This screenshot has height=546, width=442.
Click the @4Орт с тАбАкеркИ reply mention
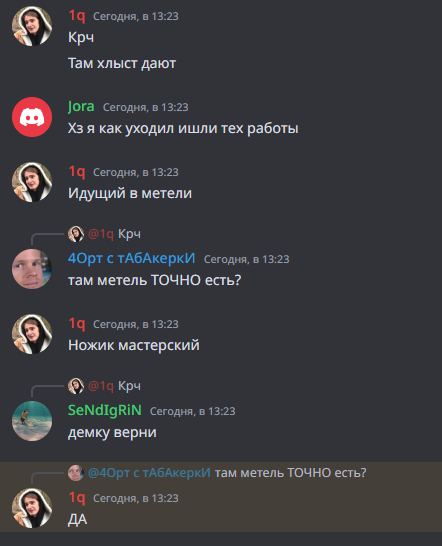tap(149, 473)
